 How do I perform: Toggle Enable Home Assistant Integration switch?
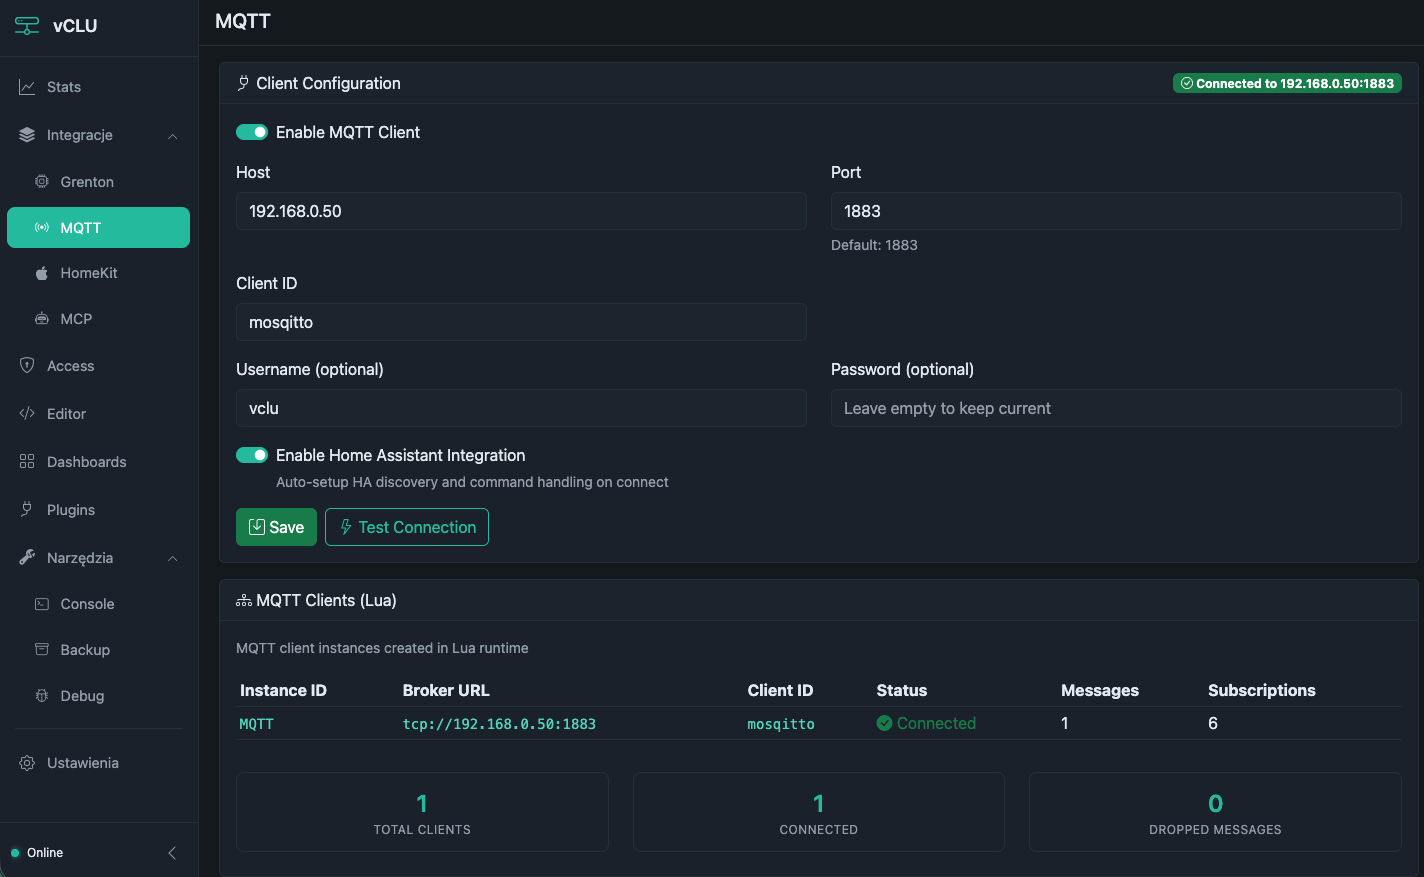[252, 455]
